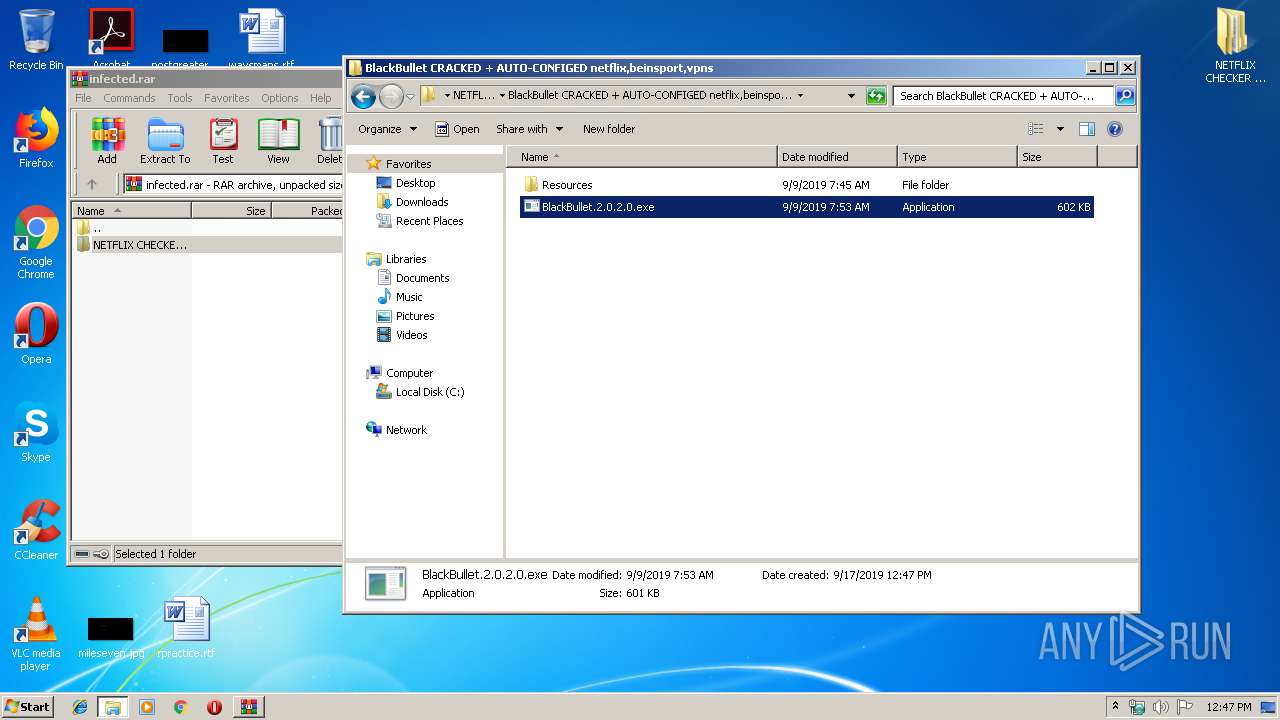Viewport: 1280px width, 720px height.
Task: Open recent pages dropdown near Forward
Action: coord(410,97)
